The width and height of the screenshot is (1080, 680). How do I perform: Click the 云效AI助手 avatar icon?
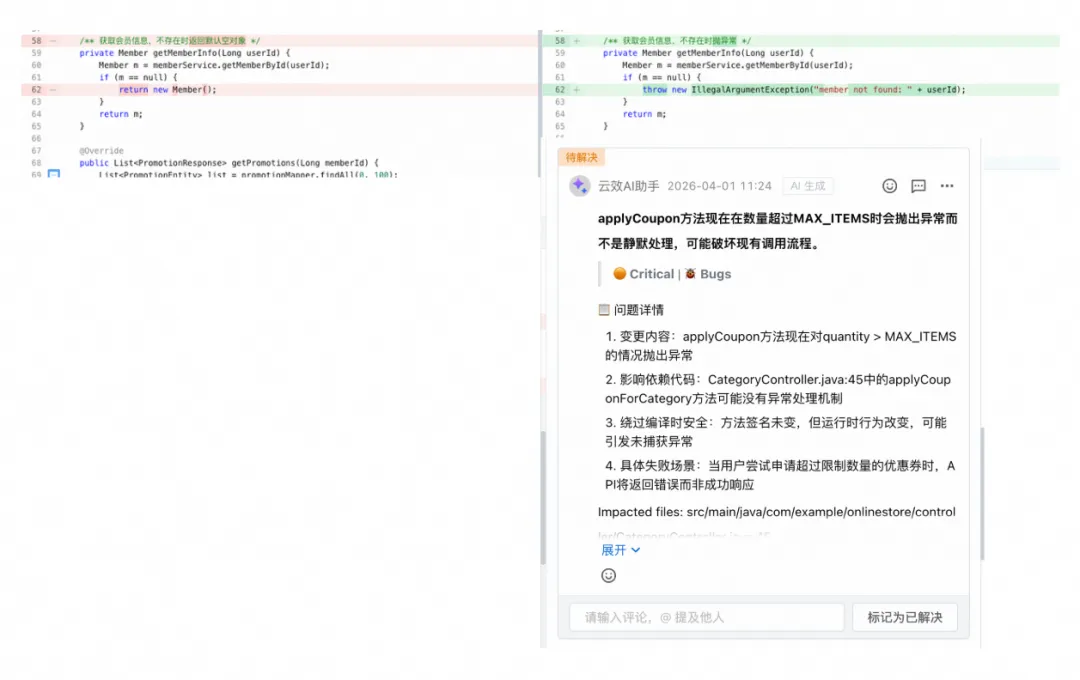pos(579,186)
